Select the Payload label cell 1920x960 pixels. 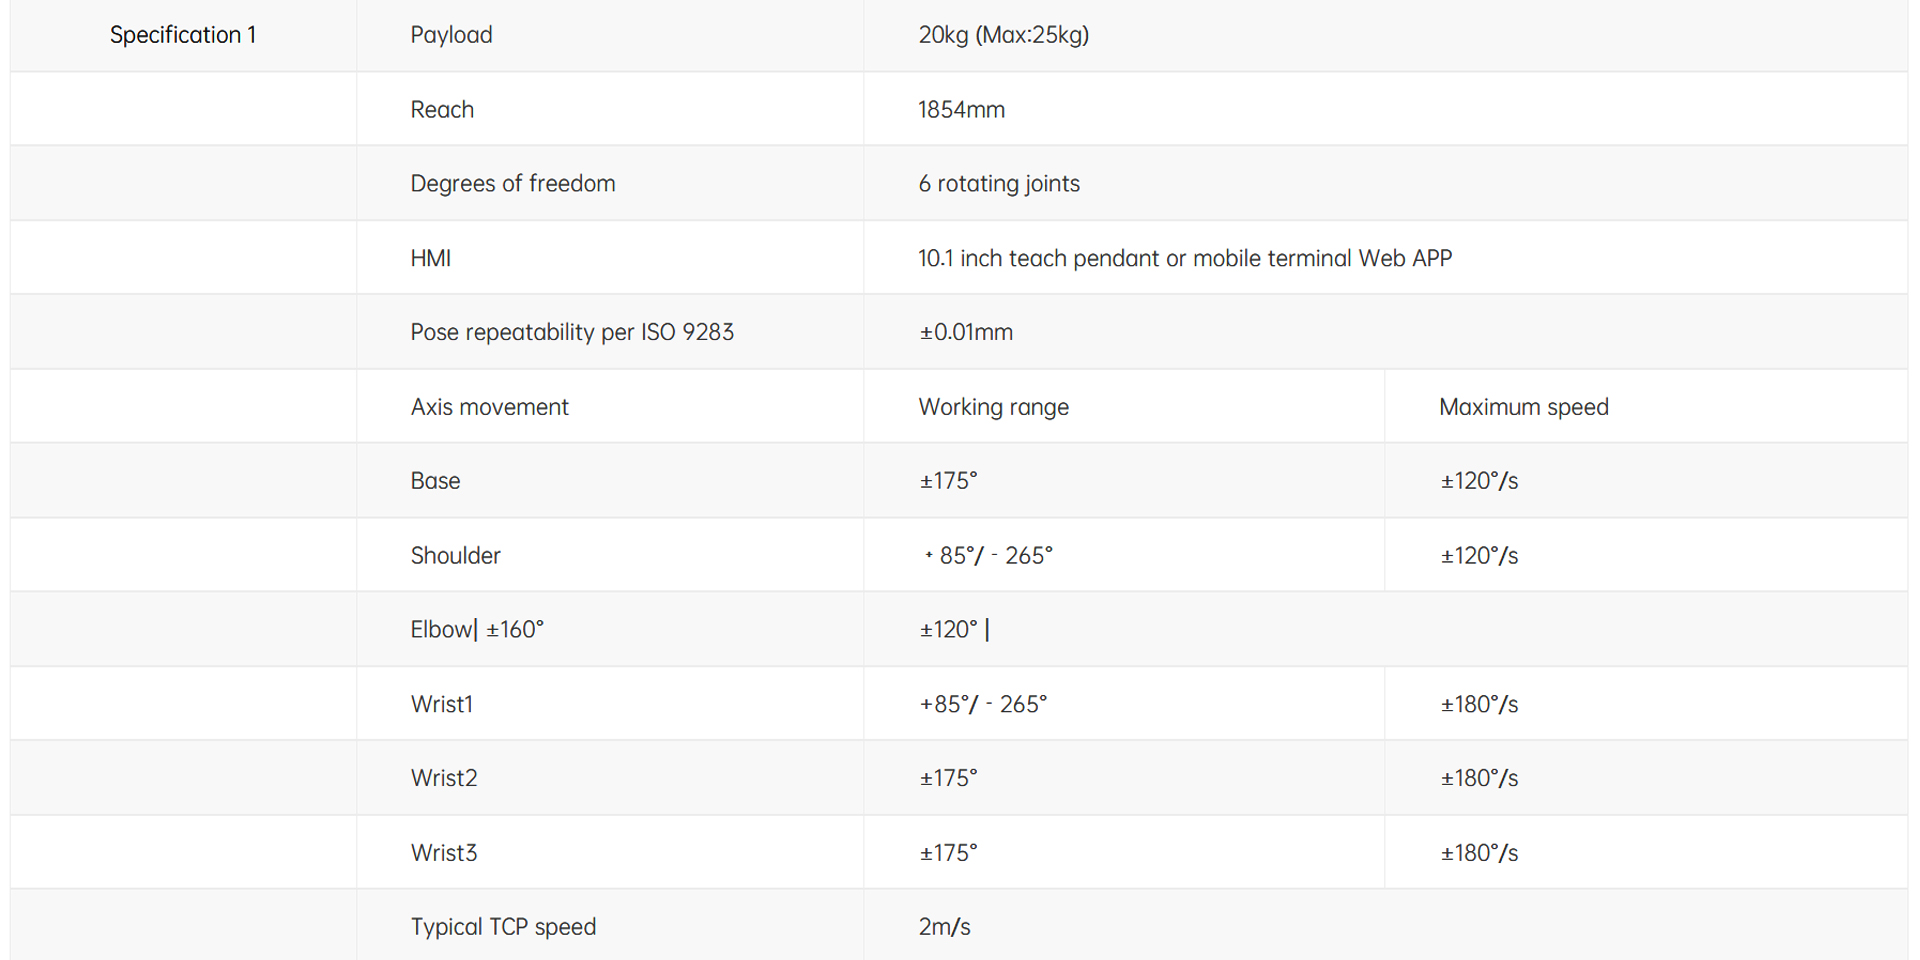pos(451,35)
